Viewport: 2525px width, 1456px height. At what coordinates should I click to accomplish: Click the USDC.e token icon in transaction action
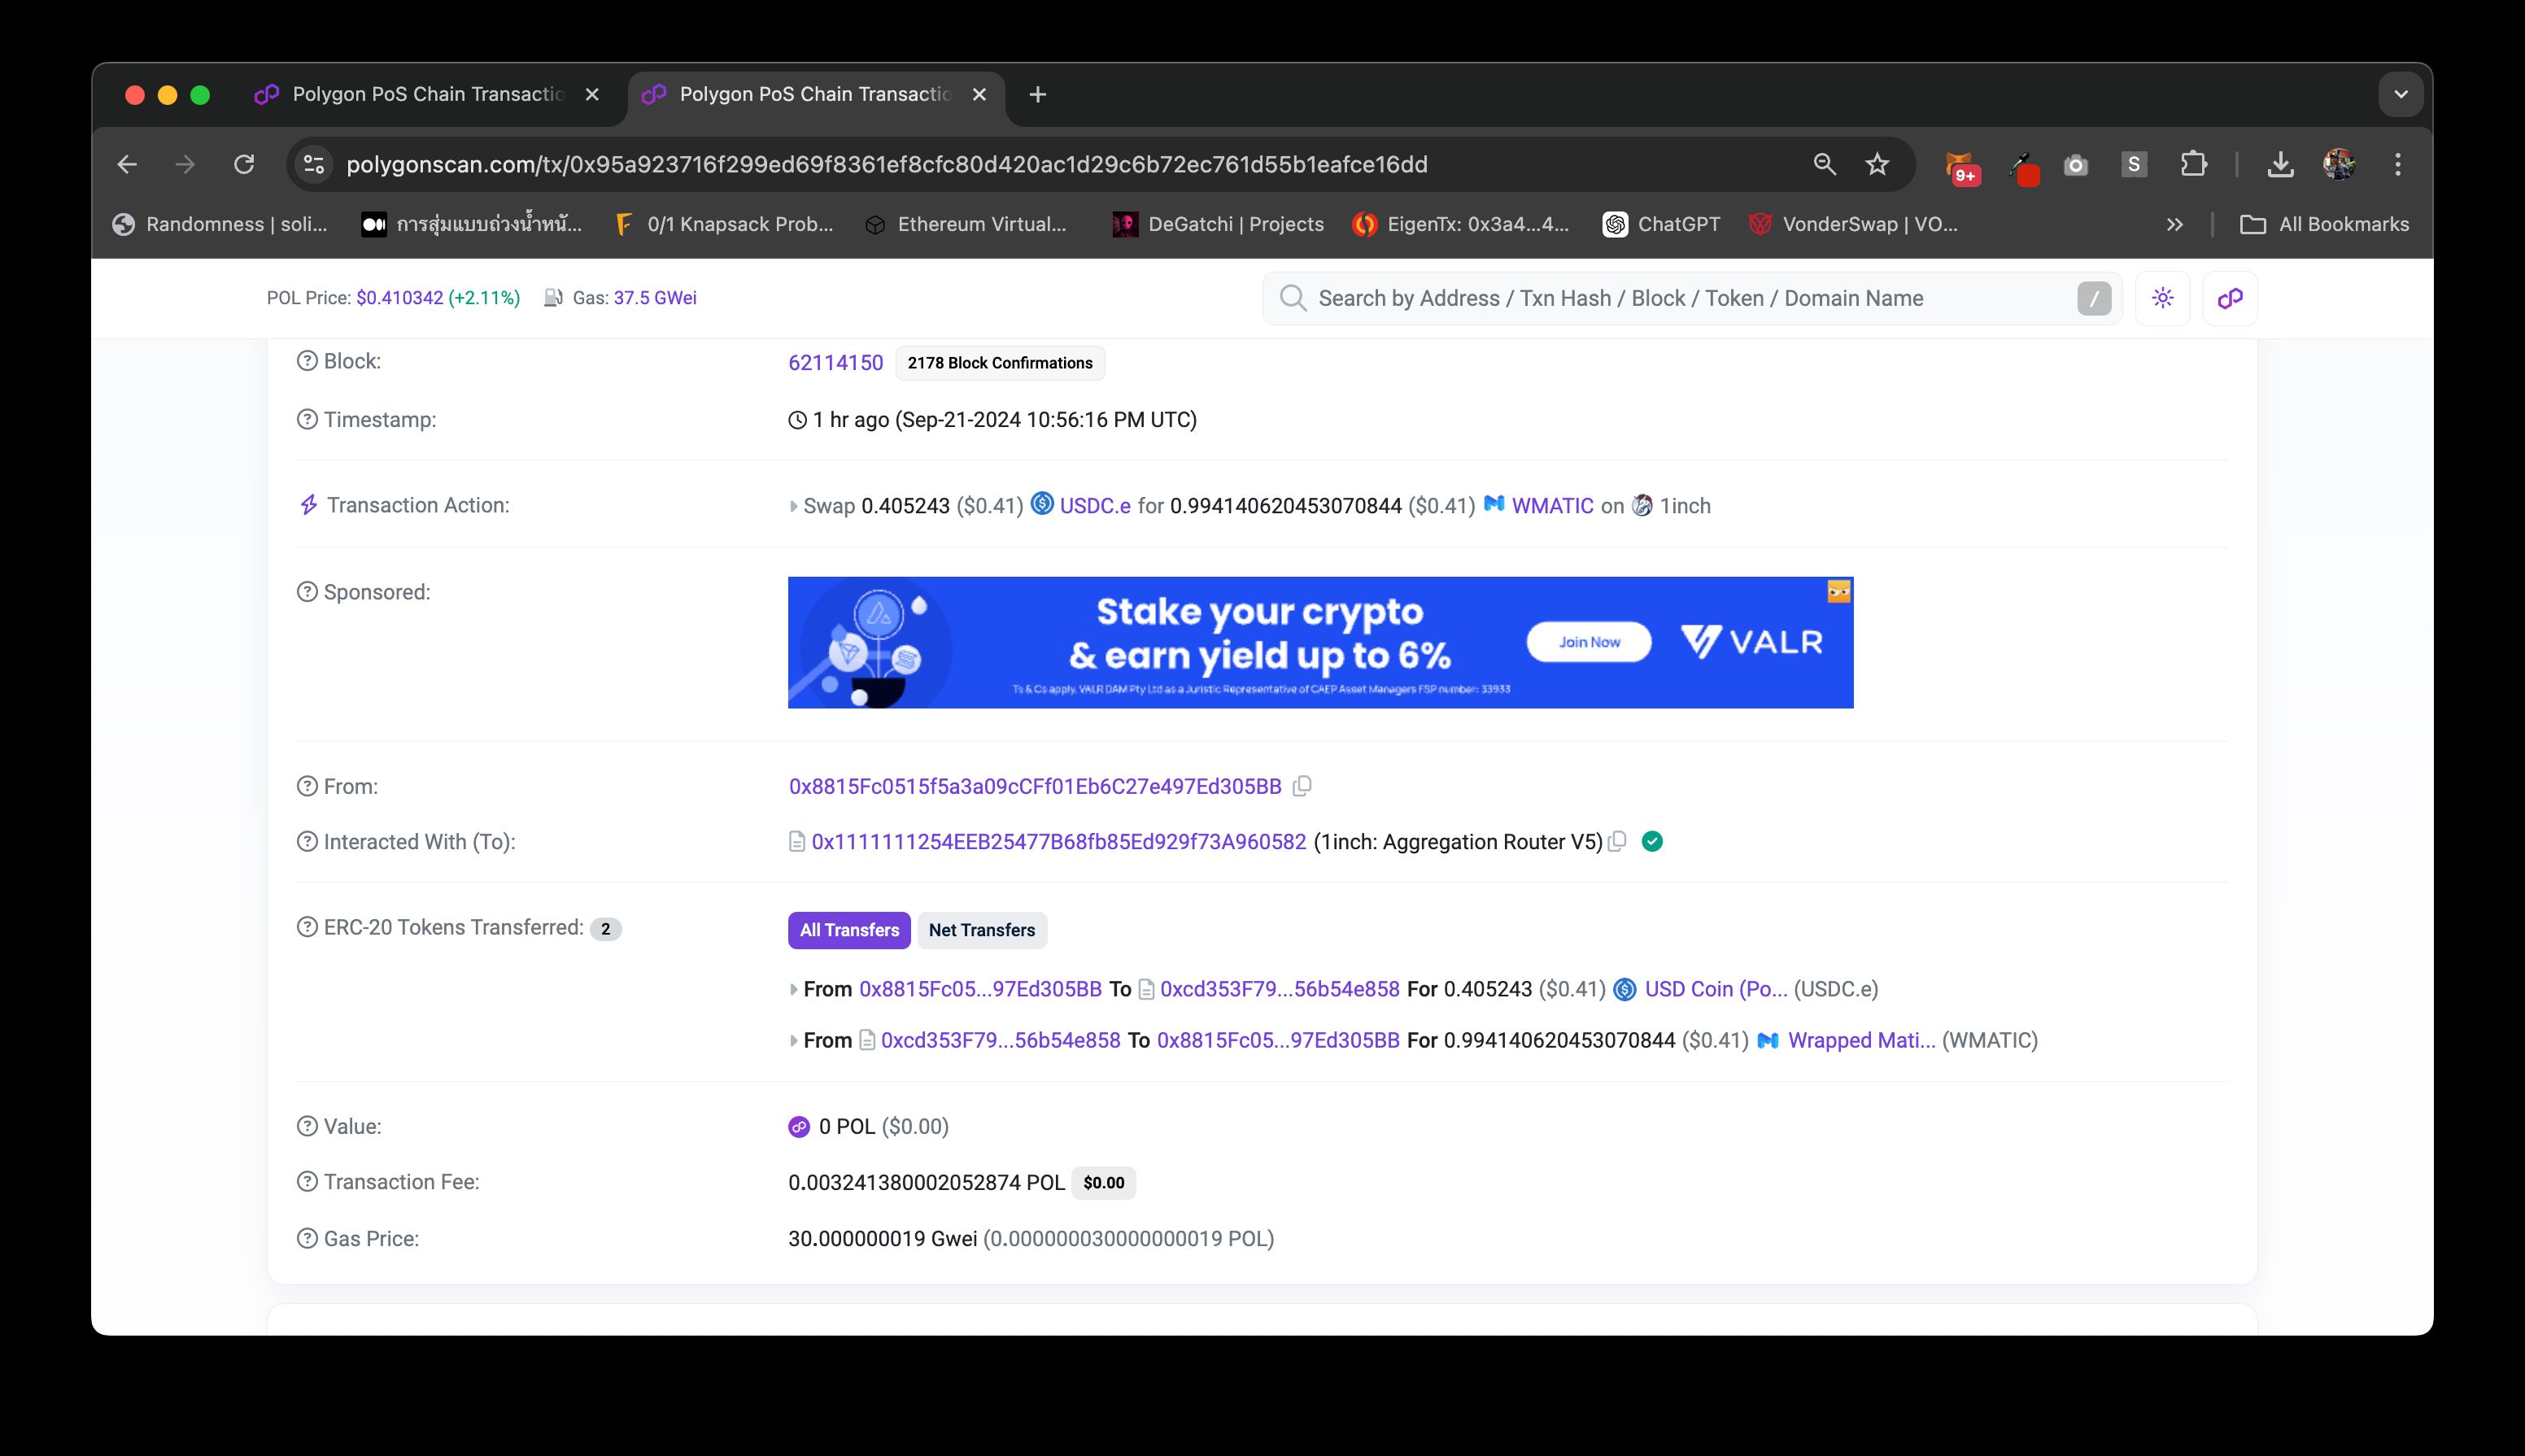tap(1042, 504)
